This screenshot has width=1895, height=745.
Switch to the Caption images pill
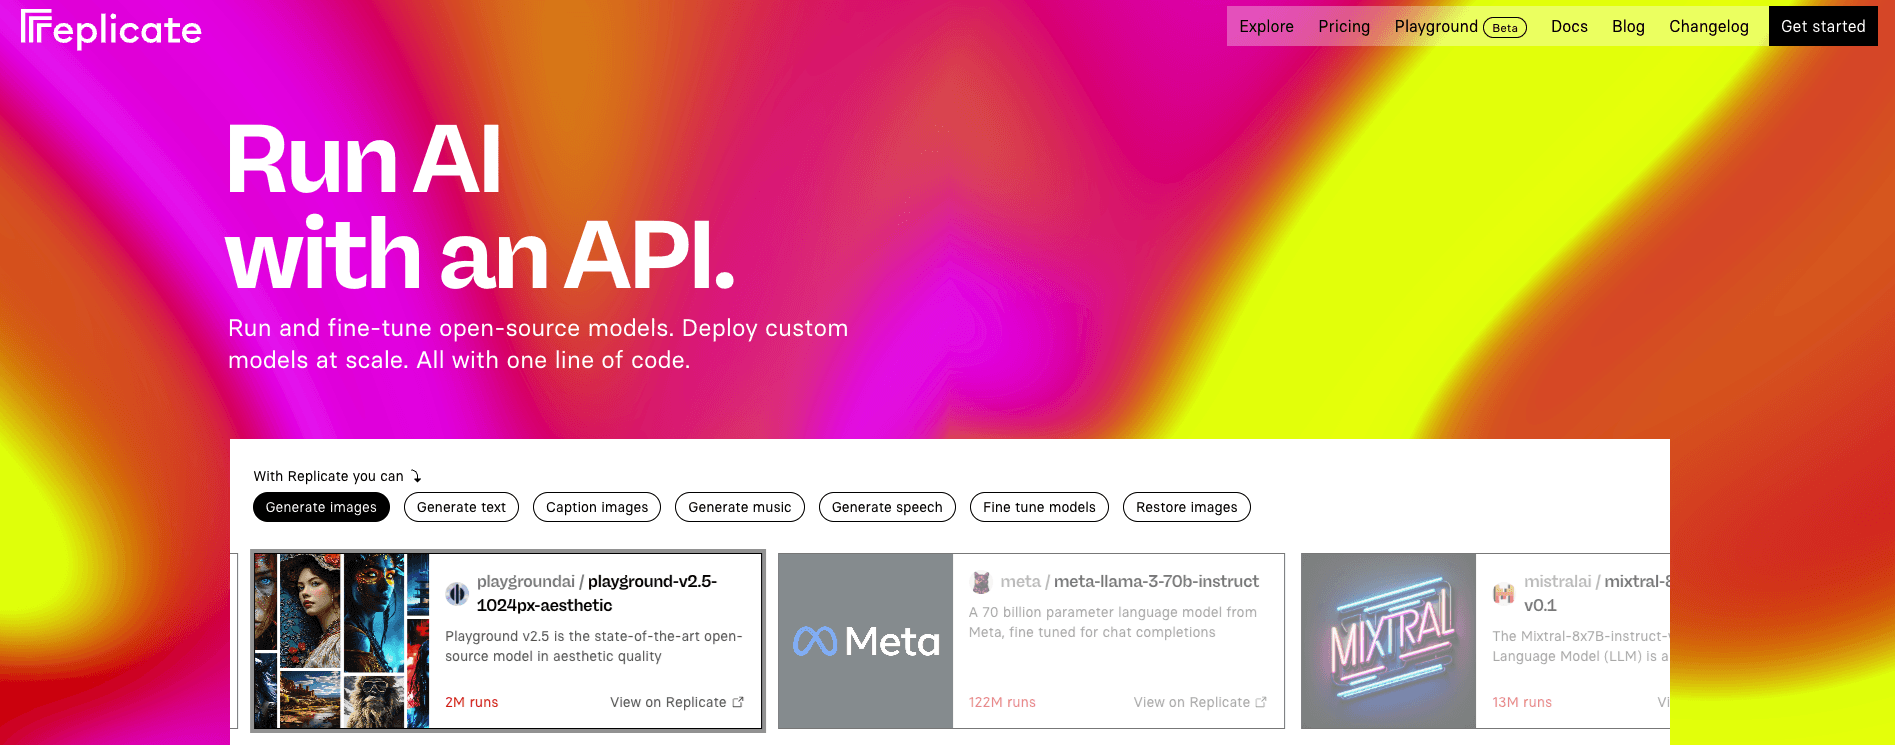click(x=597, y=507)
